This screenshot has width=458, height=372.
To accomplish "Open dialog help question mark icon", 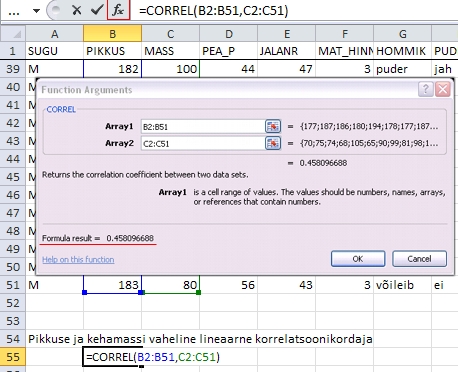I will point(426,89).
